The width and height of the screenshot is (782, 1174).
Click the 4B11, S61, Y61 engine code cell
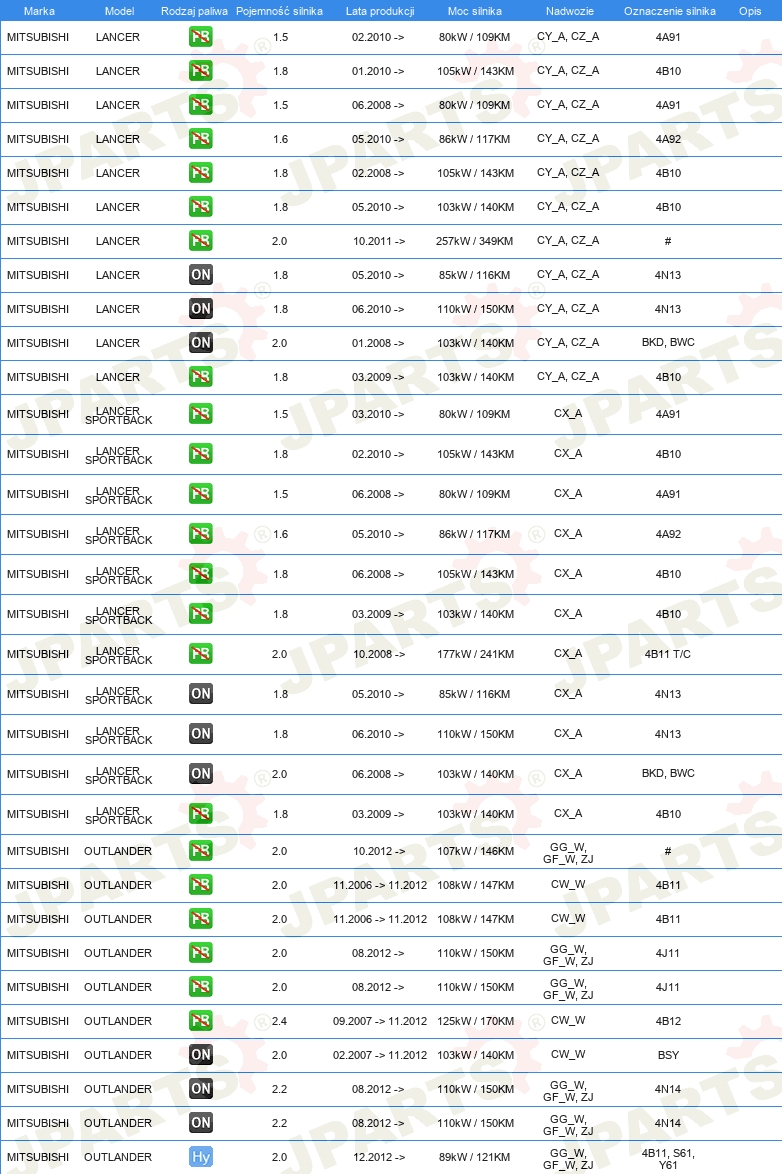tap(668, 1159)
